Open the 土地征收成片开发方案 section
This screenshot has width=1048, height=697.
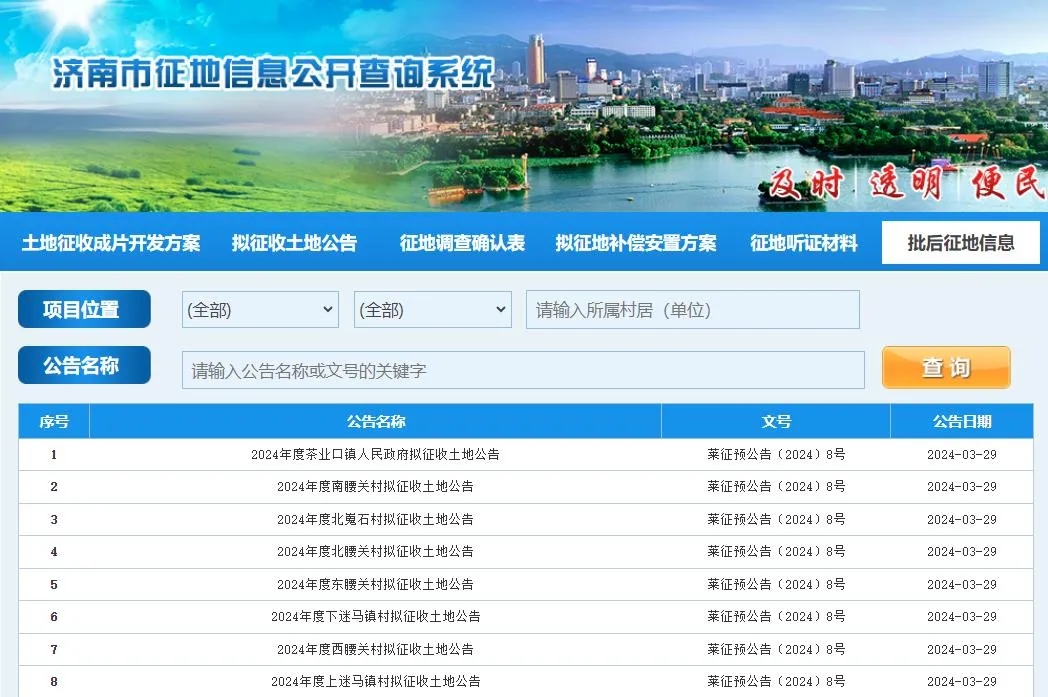click(110, 243)
